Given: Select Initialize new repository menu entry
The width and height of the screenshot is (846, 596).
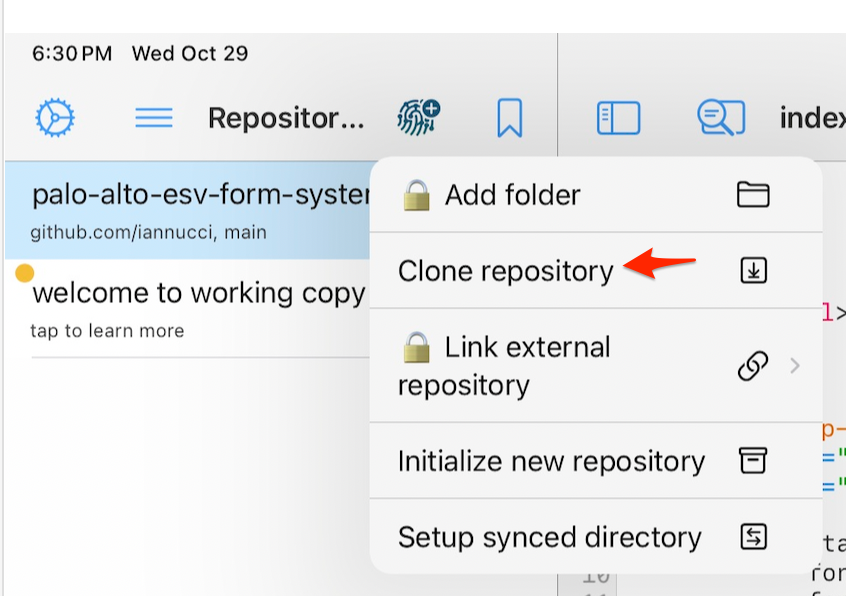Looking at the screenshot, I should 551,461.
